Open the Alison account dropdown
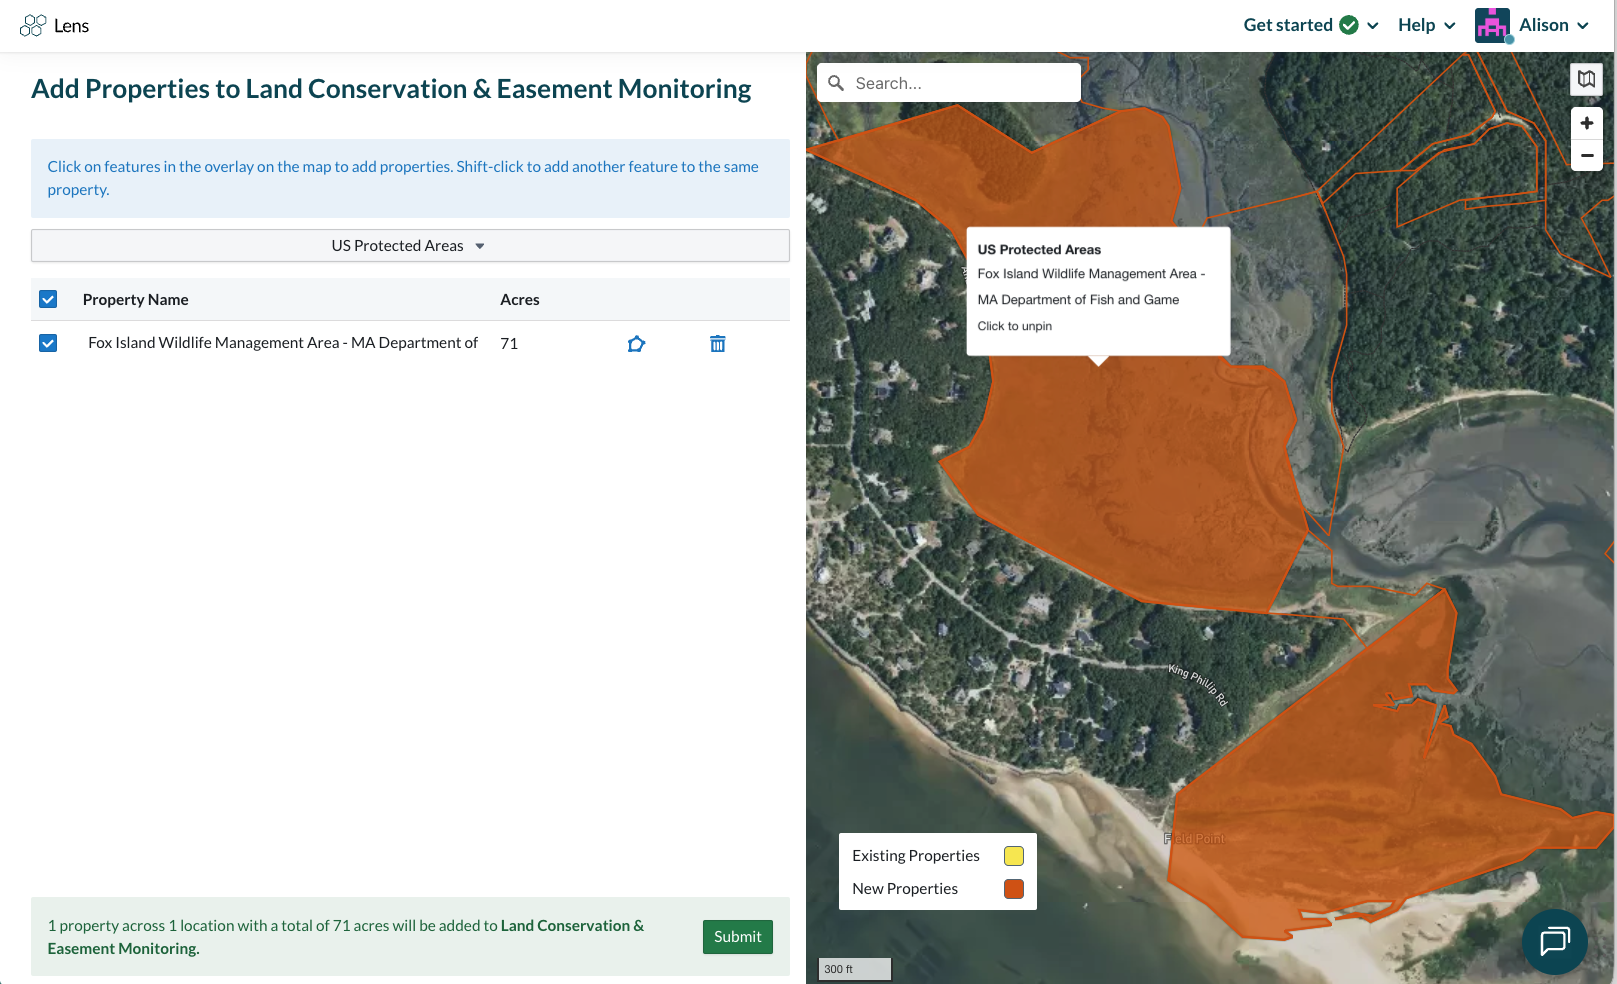This screenshot has height=984, width=1617. pos(1554,25)
